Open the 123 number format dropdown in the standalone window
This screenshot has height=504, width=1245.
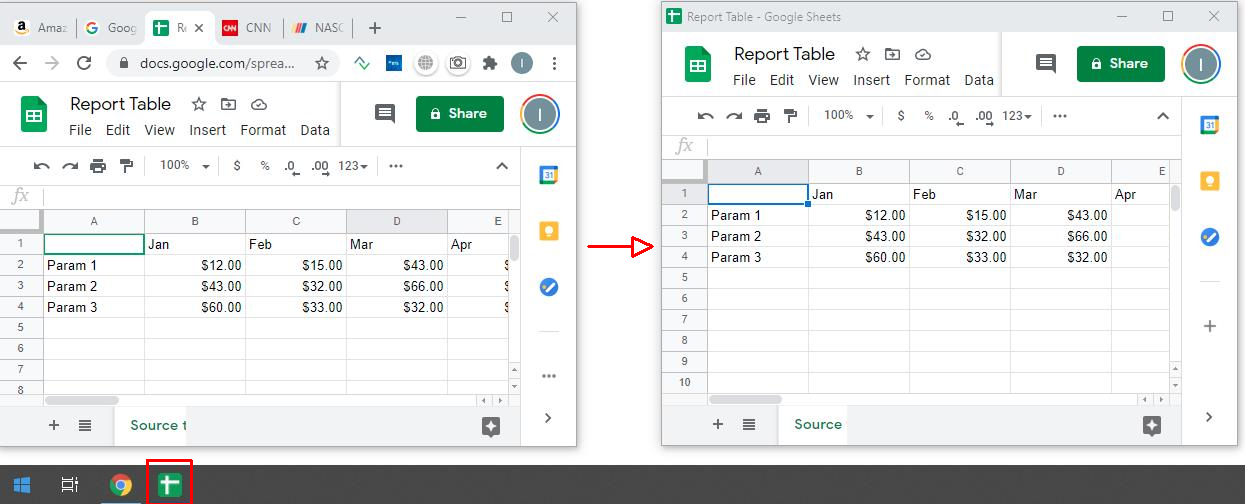coord(1017,116)
